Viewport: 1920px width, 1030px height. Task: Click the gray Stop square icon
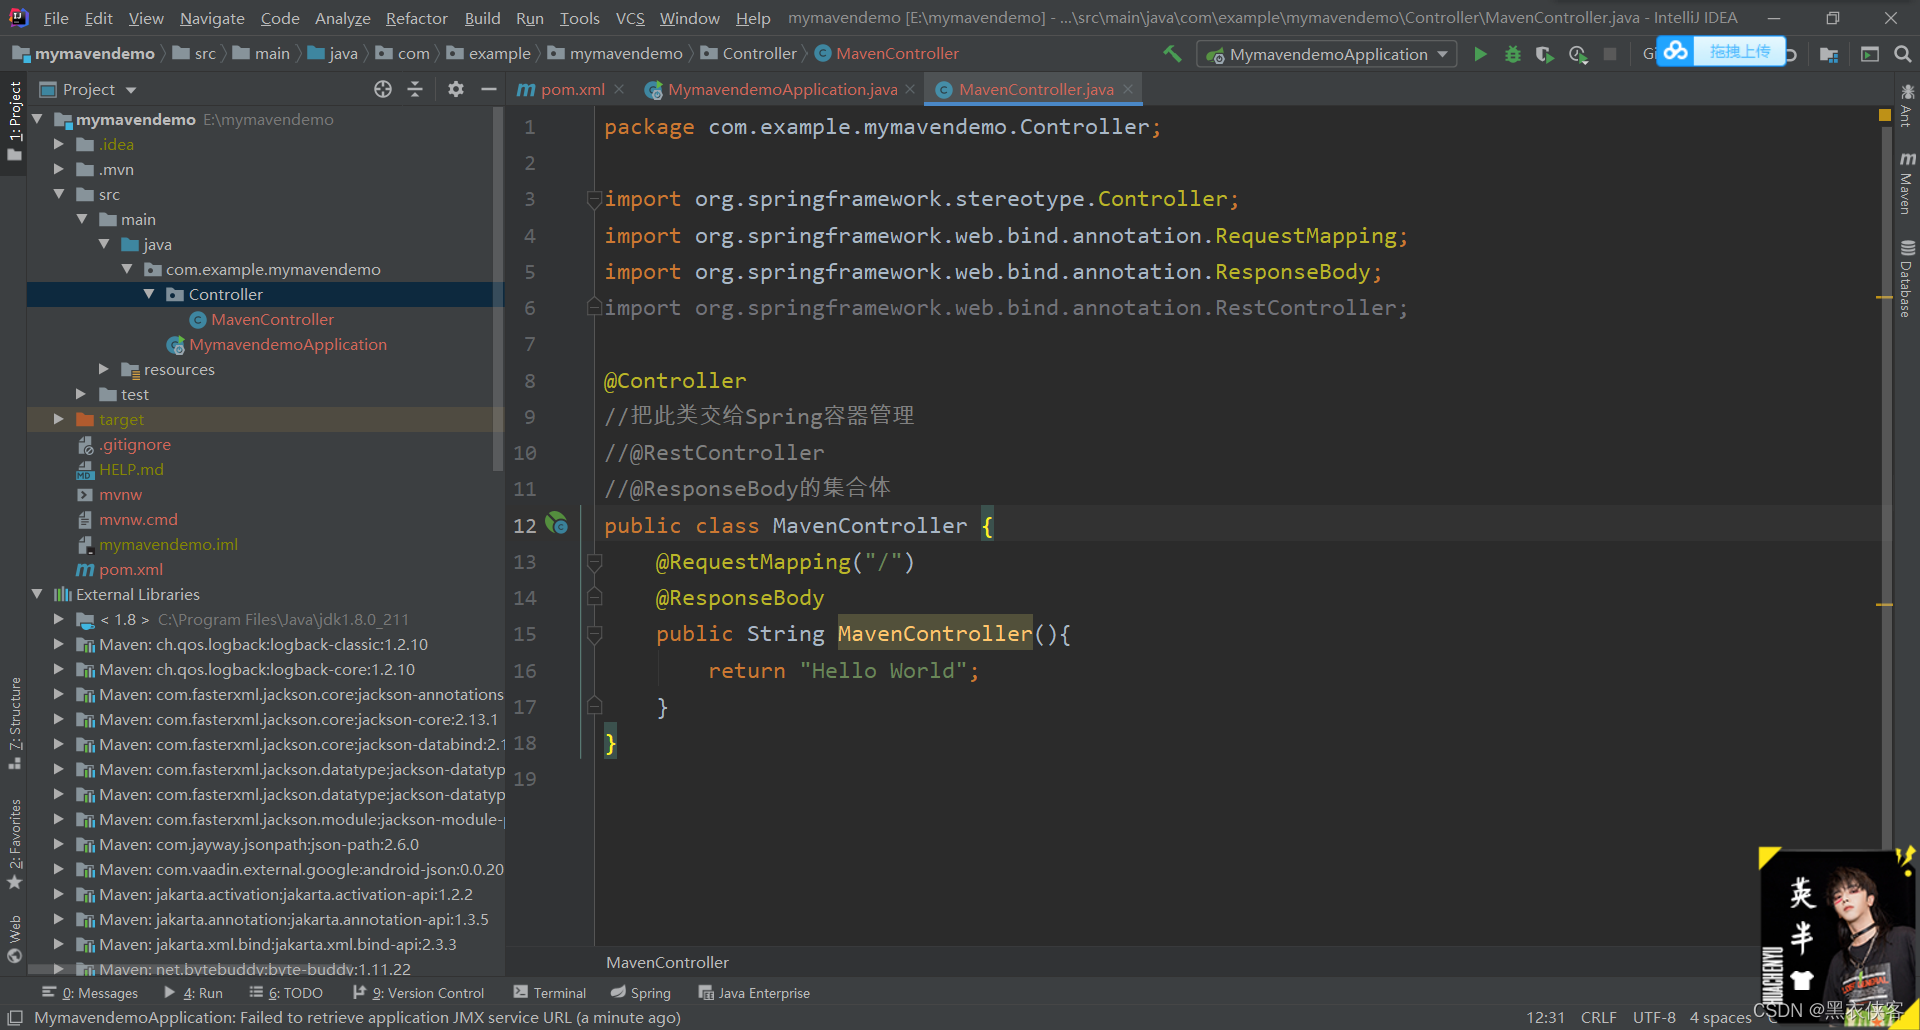pos(1610,54)
